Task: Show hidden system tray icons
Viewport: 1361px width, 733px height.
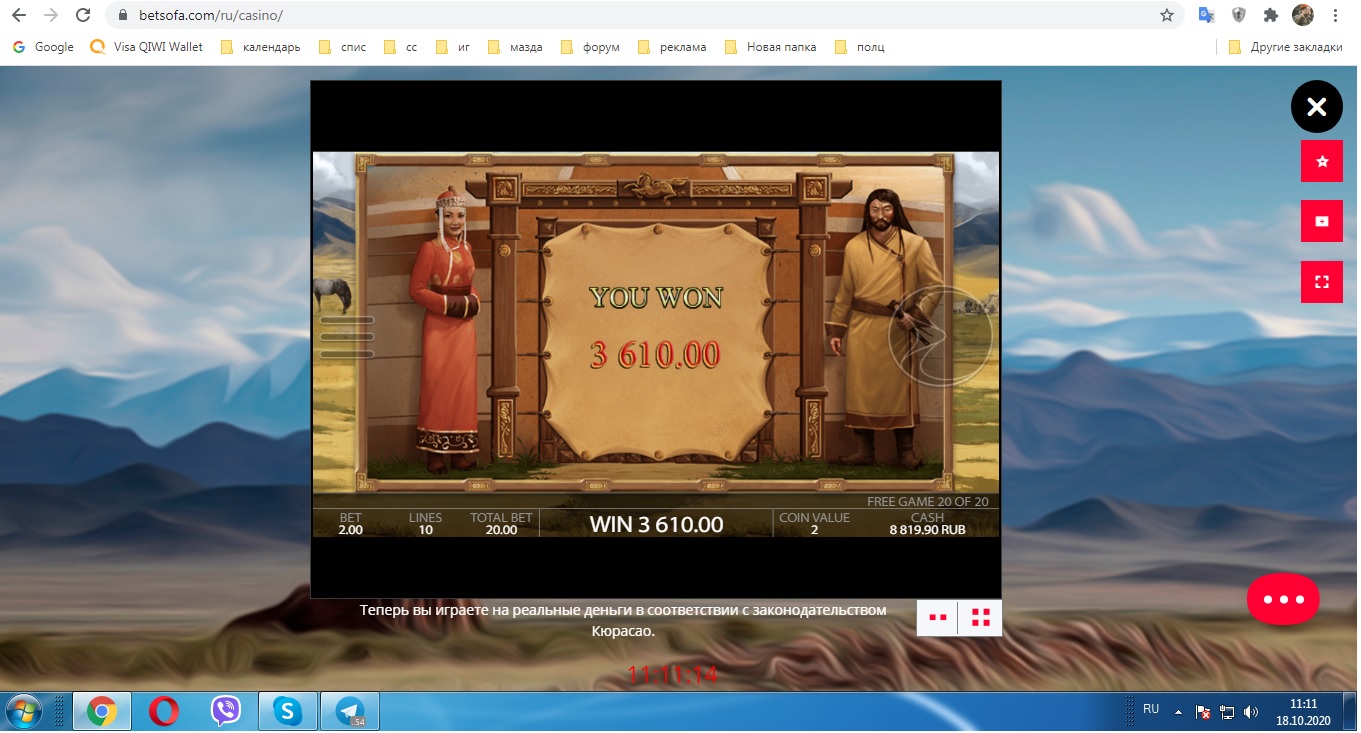Action: coord(1178,712)
